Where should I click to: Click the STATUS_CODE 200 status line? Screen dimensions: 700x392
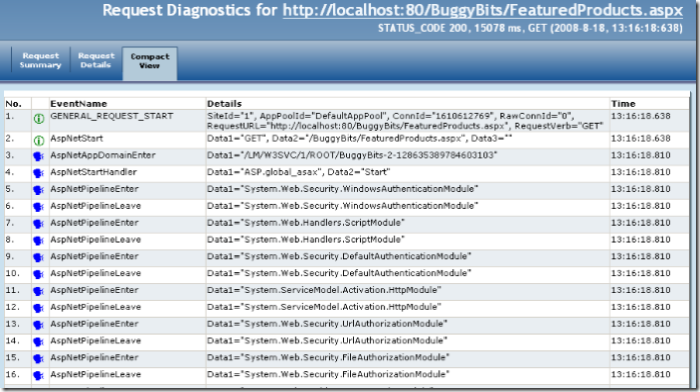point(530,28)
